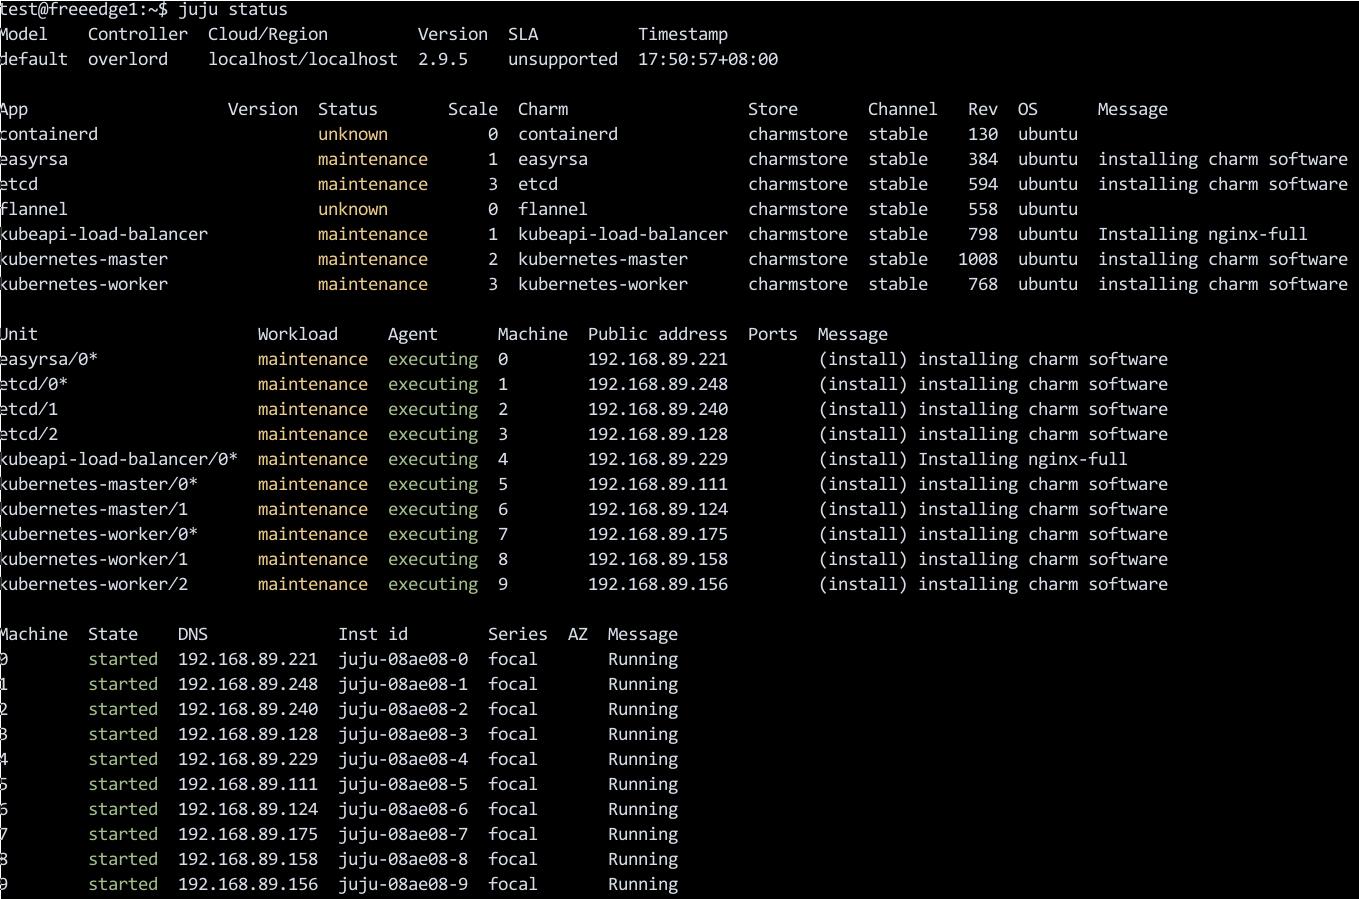
Task: Click the 'juju status' command text
Action: click(x=233, y=10)
